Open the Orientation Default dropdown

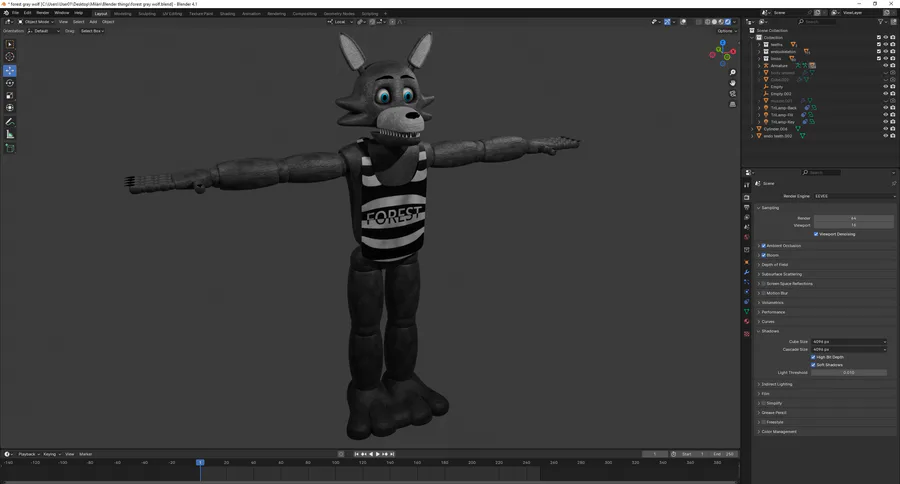click(x=44, y=31)
